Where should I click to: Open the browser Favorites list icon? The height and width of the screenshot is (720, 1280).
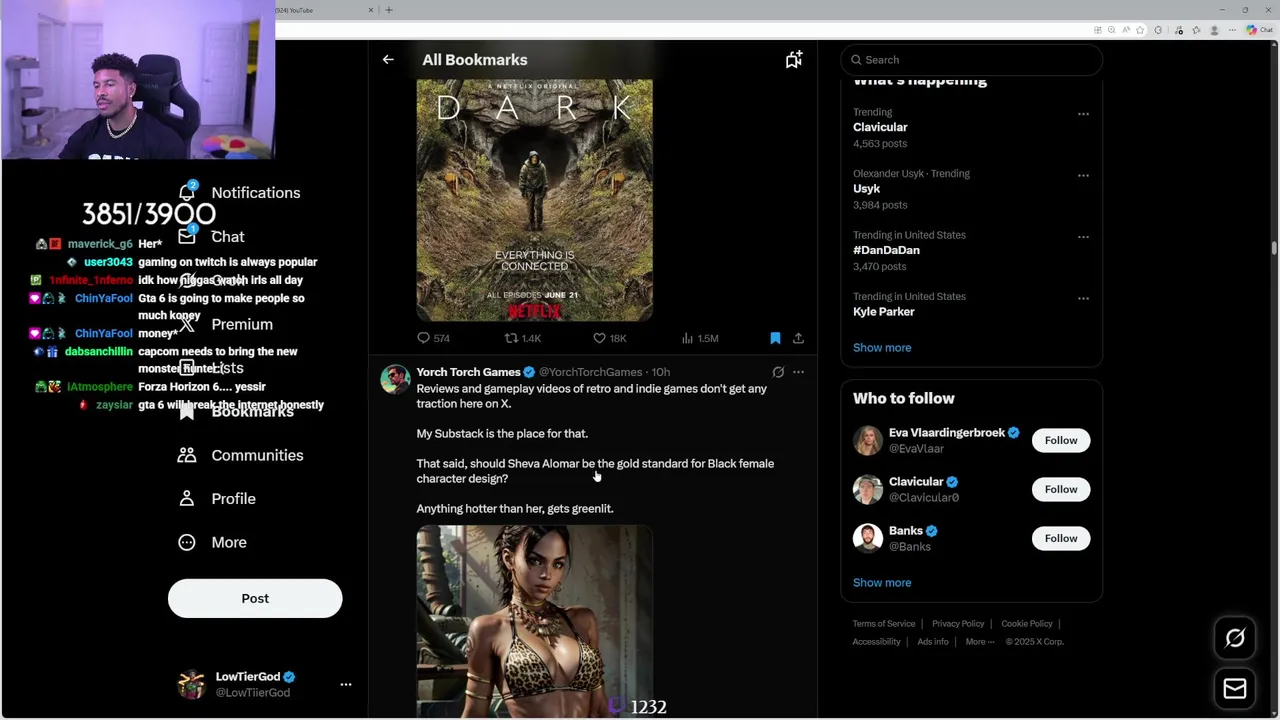pos(1196,30)
